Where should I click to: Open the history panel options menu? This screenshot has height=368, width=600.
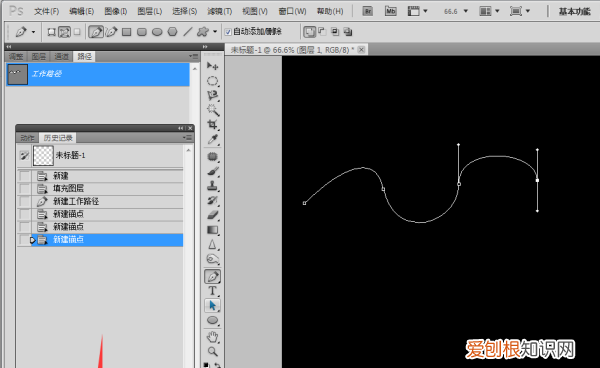pos(188,137)
